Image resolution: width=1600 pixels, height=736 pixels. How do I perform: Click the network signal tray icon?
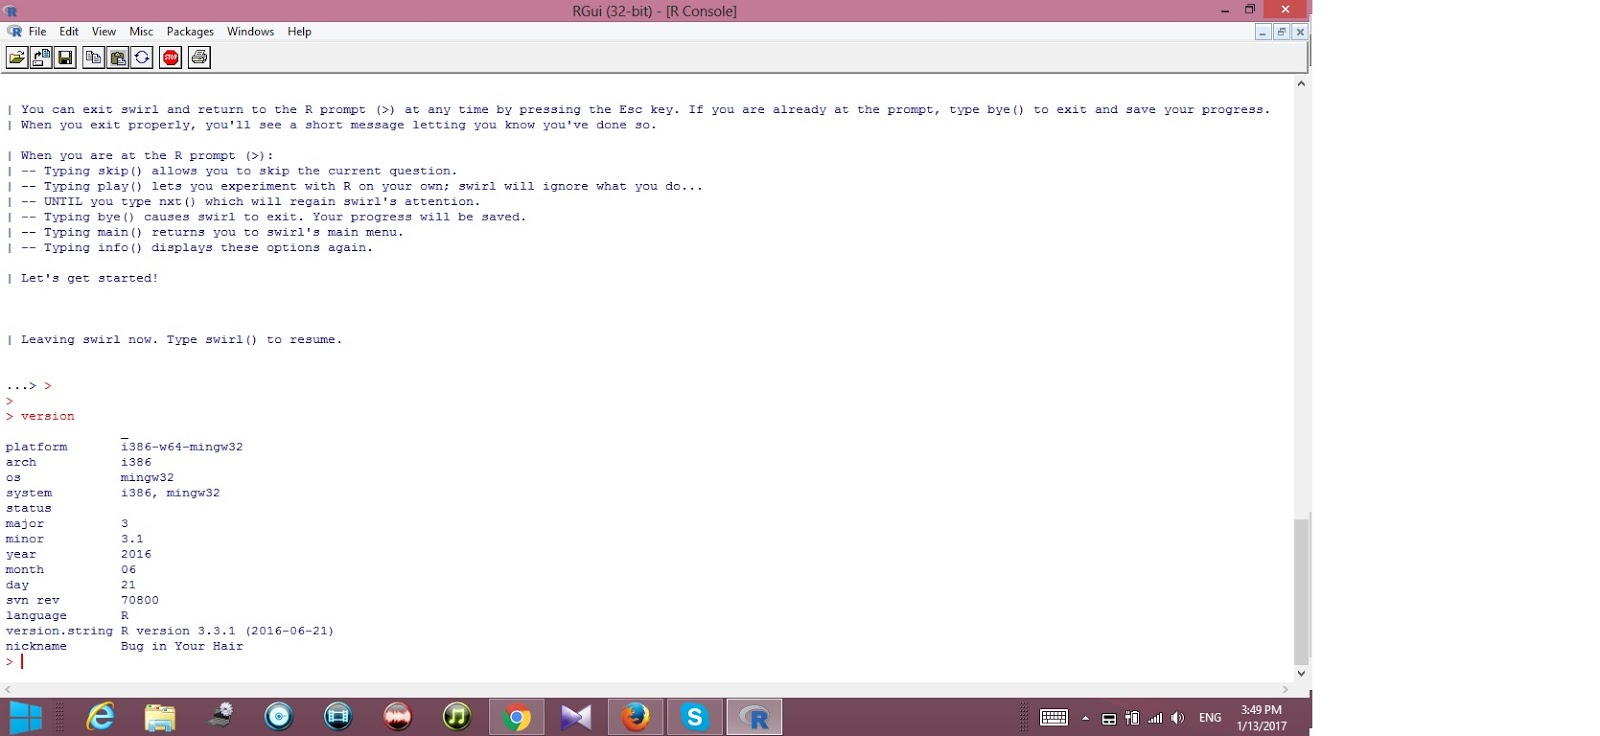click(1156, 718)
